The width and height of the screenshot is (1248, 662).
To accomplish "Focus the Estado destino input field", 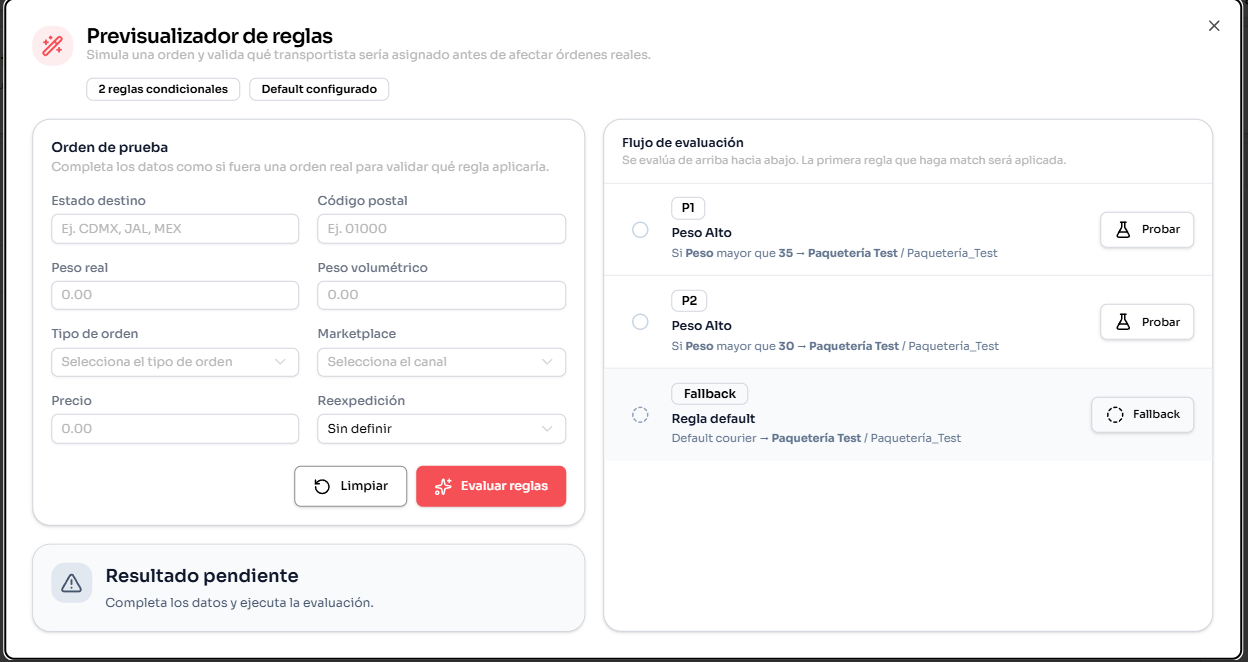I will tap(175, 229).
